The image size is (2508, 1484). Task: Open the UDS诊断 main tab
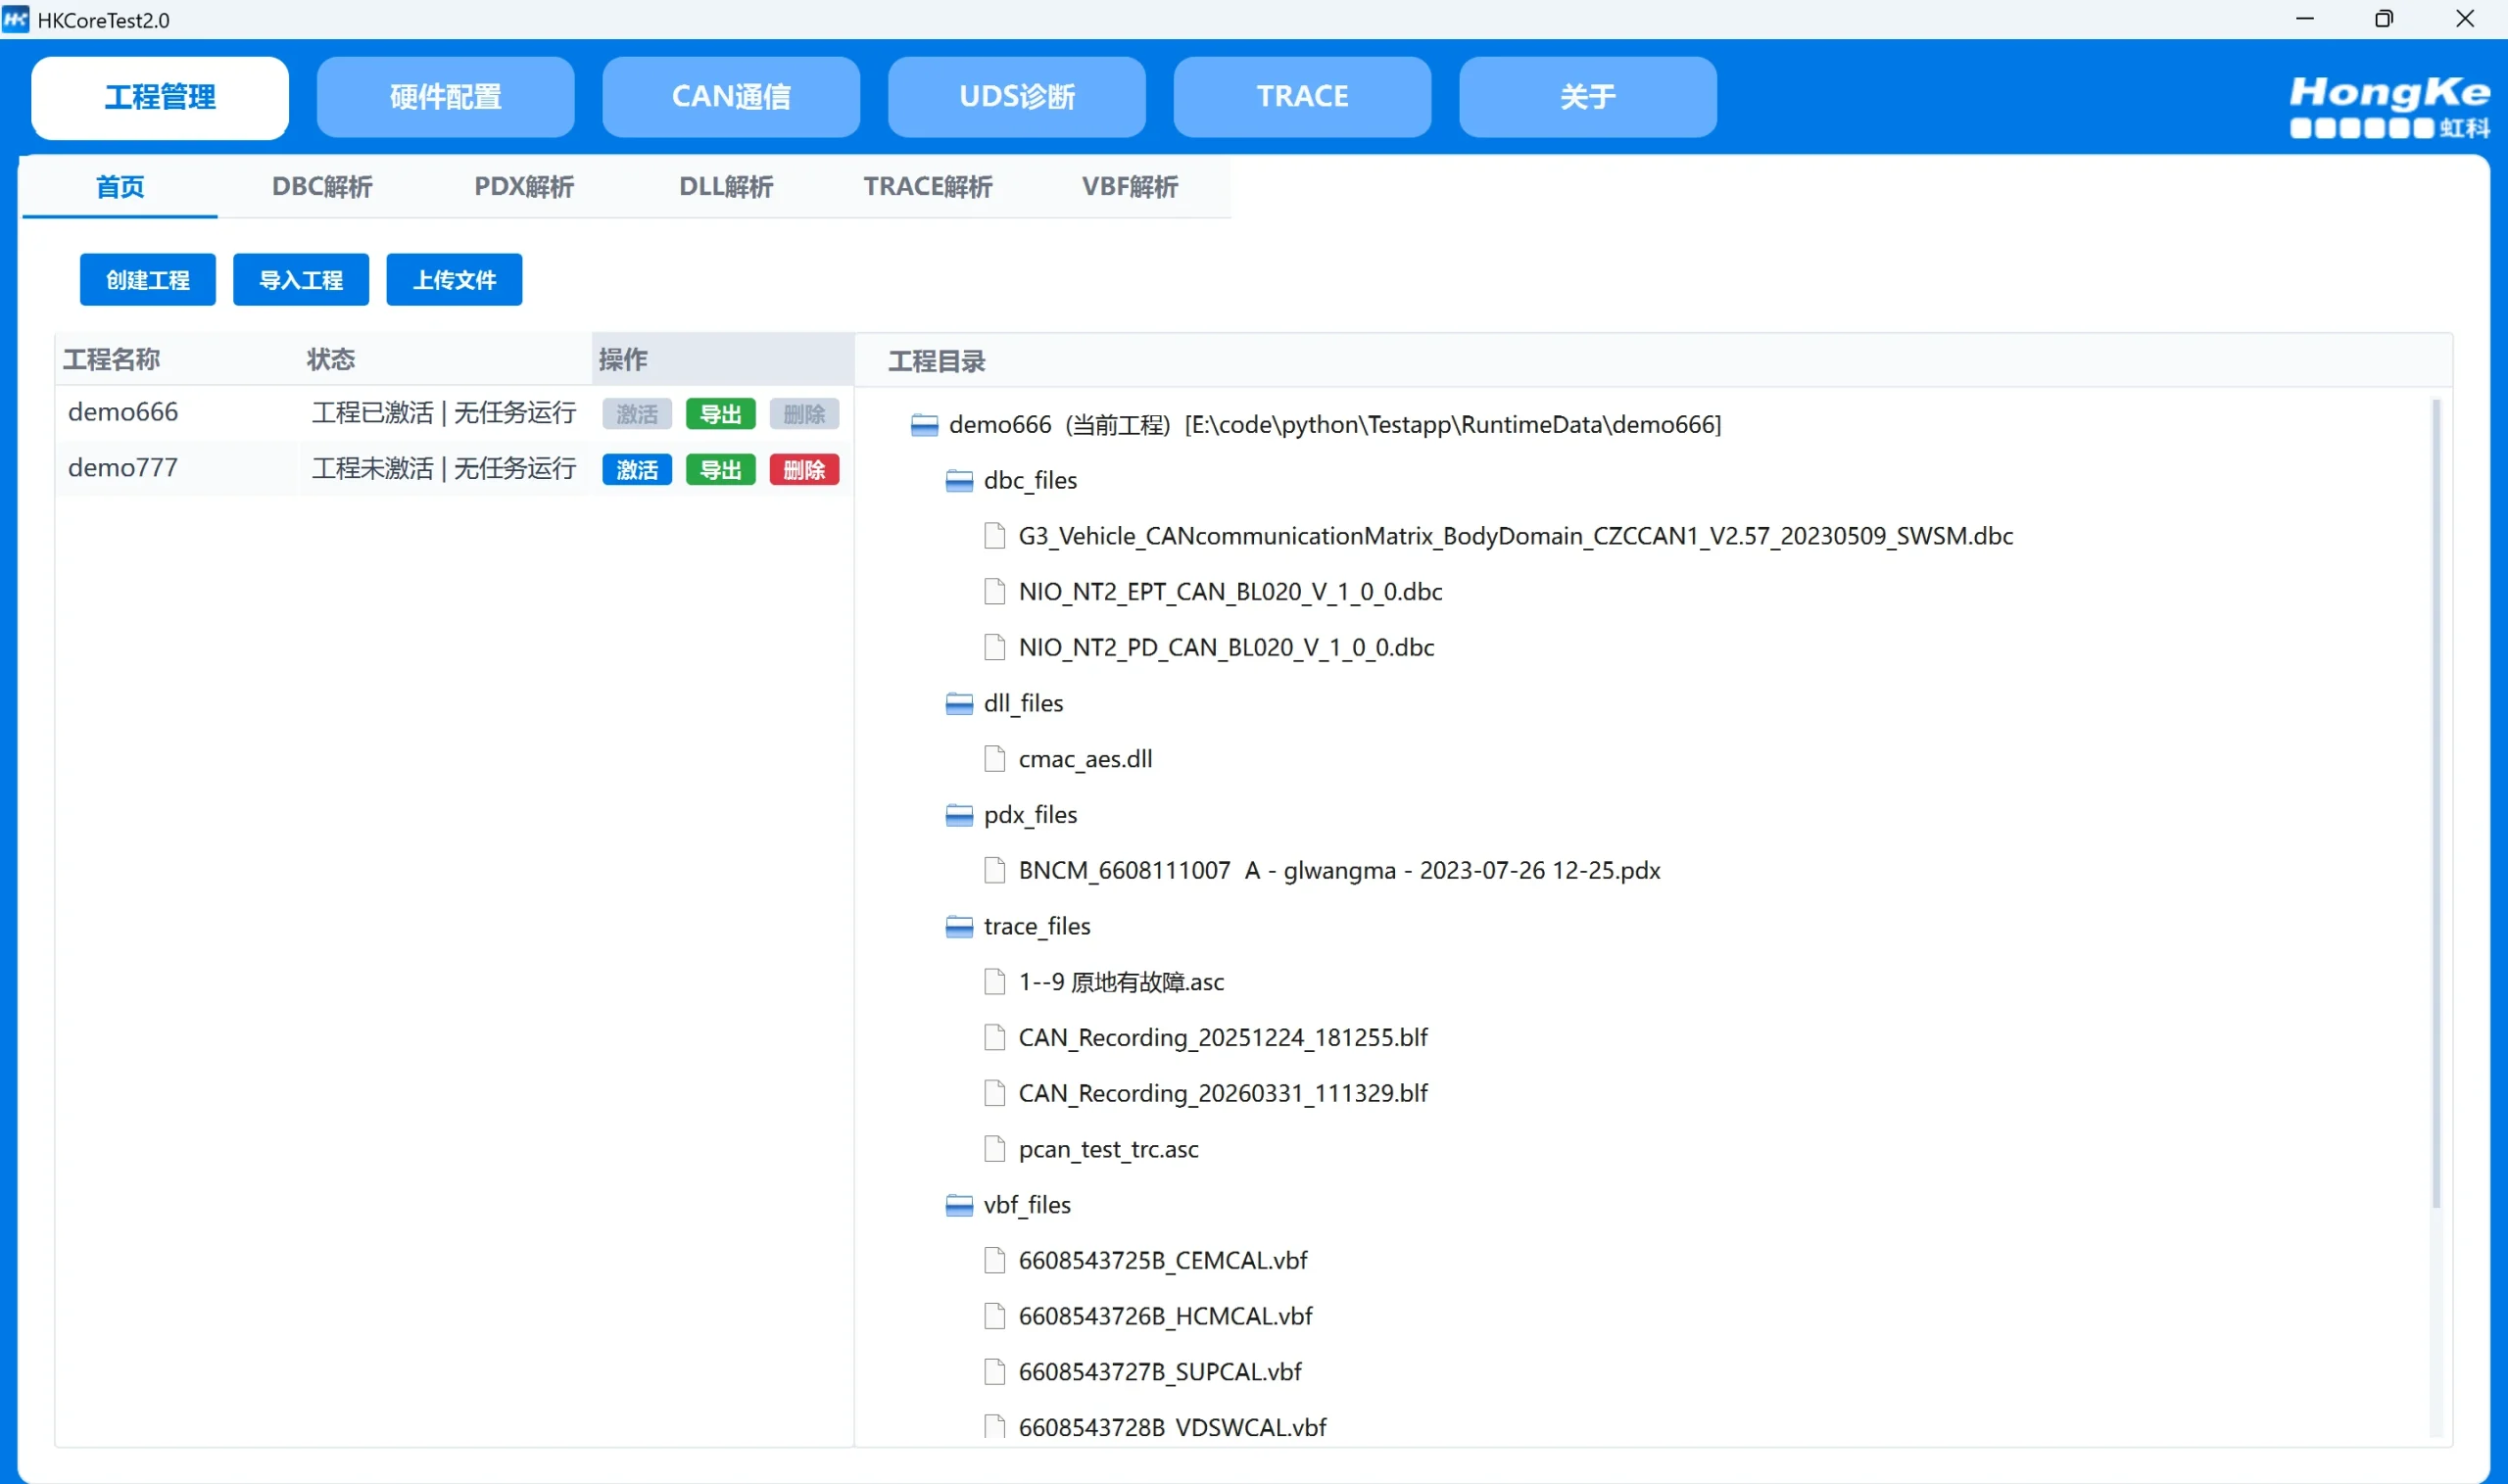coord(1016,97)
